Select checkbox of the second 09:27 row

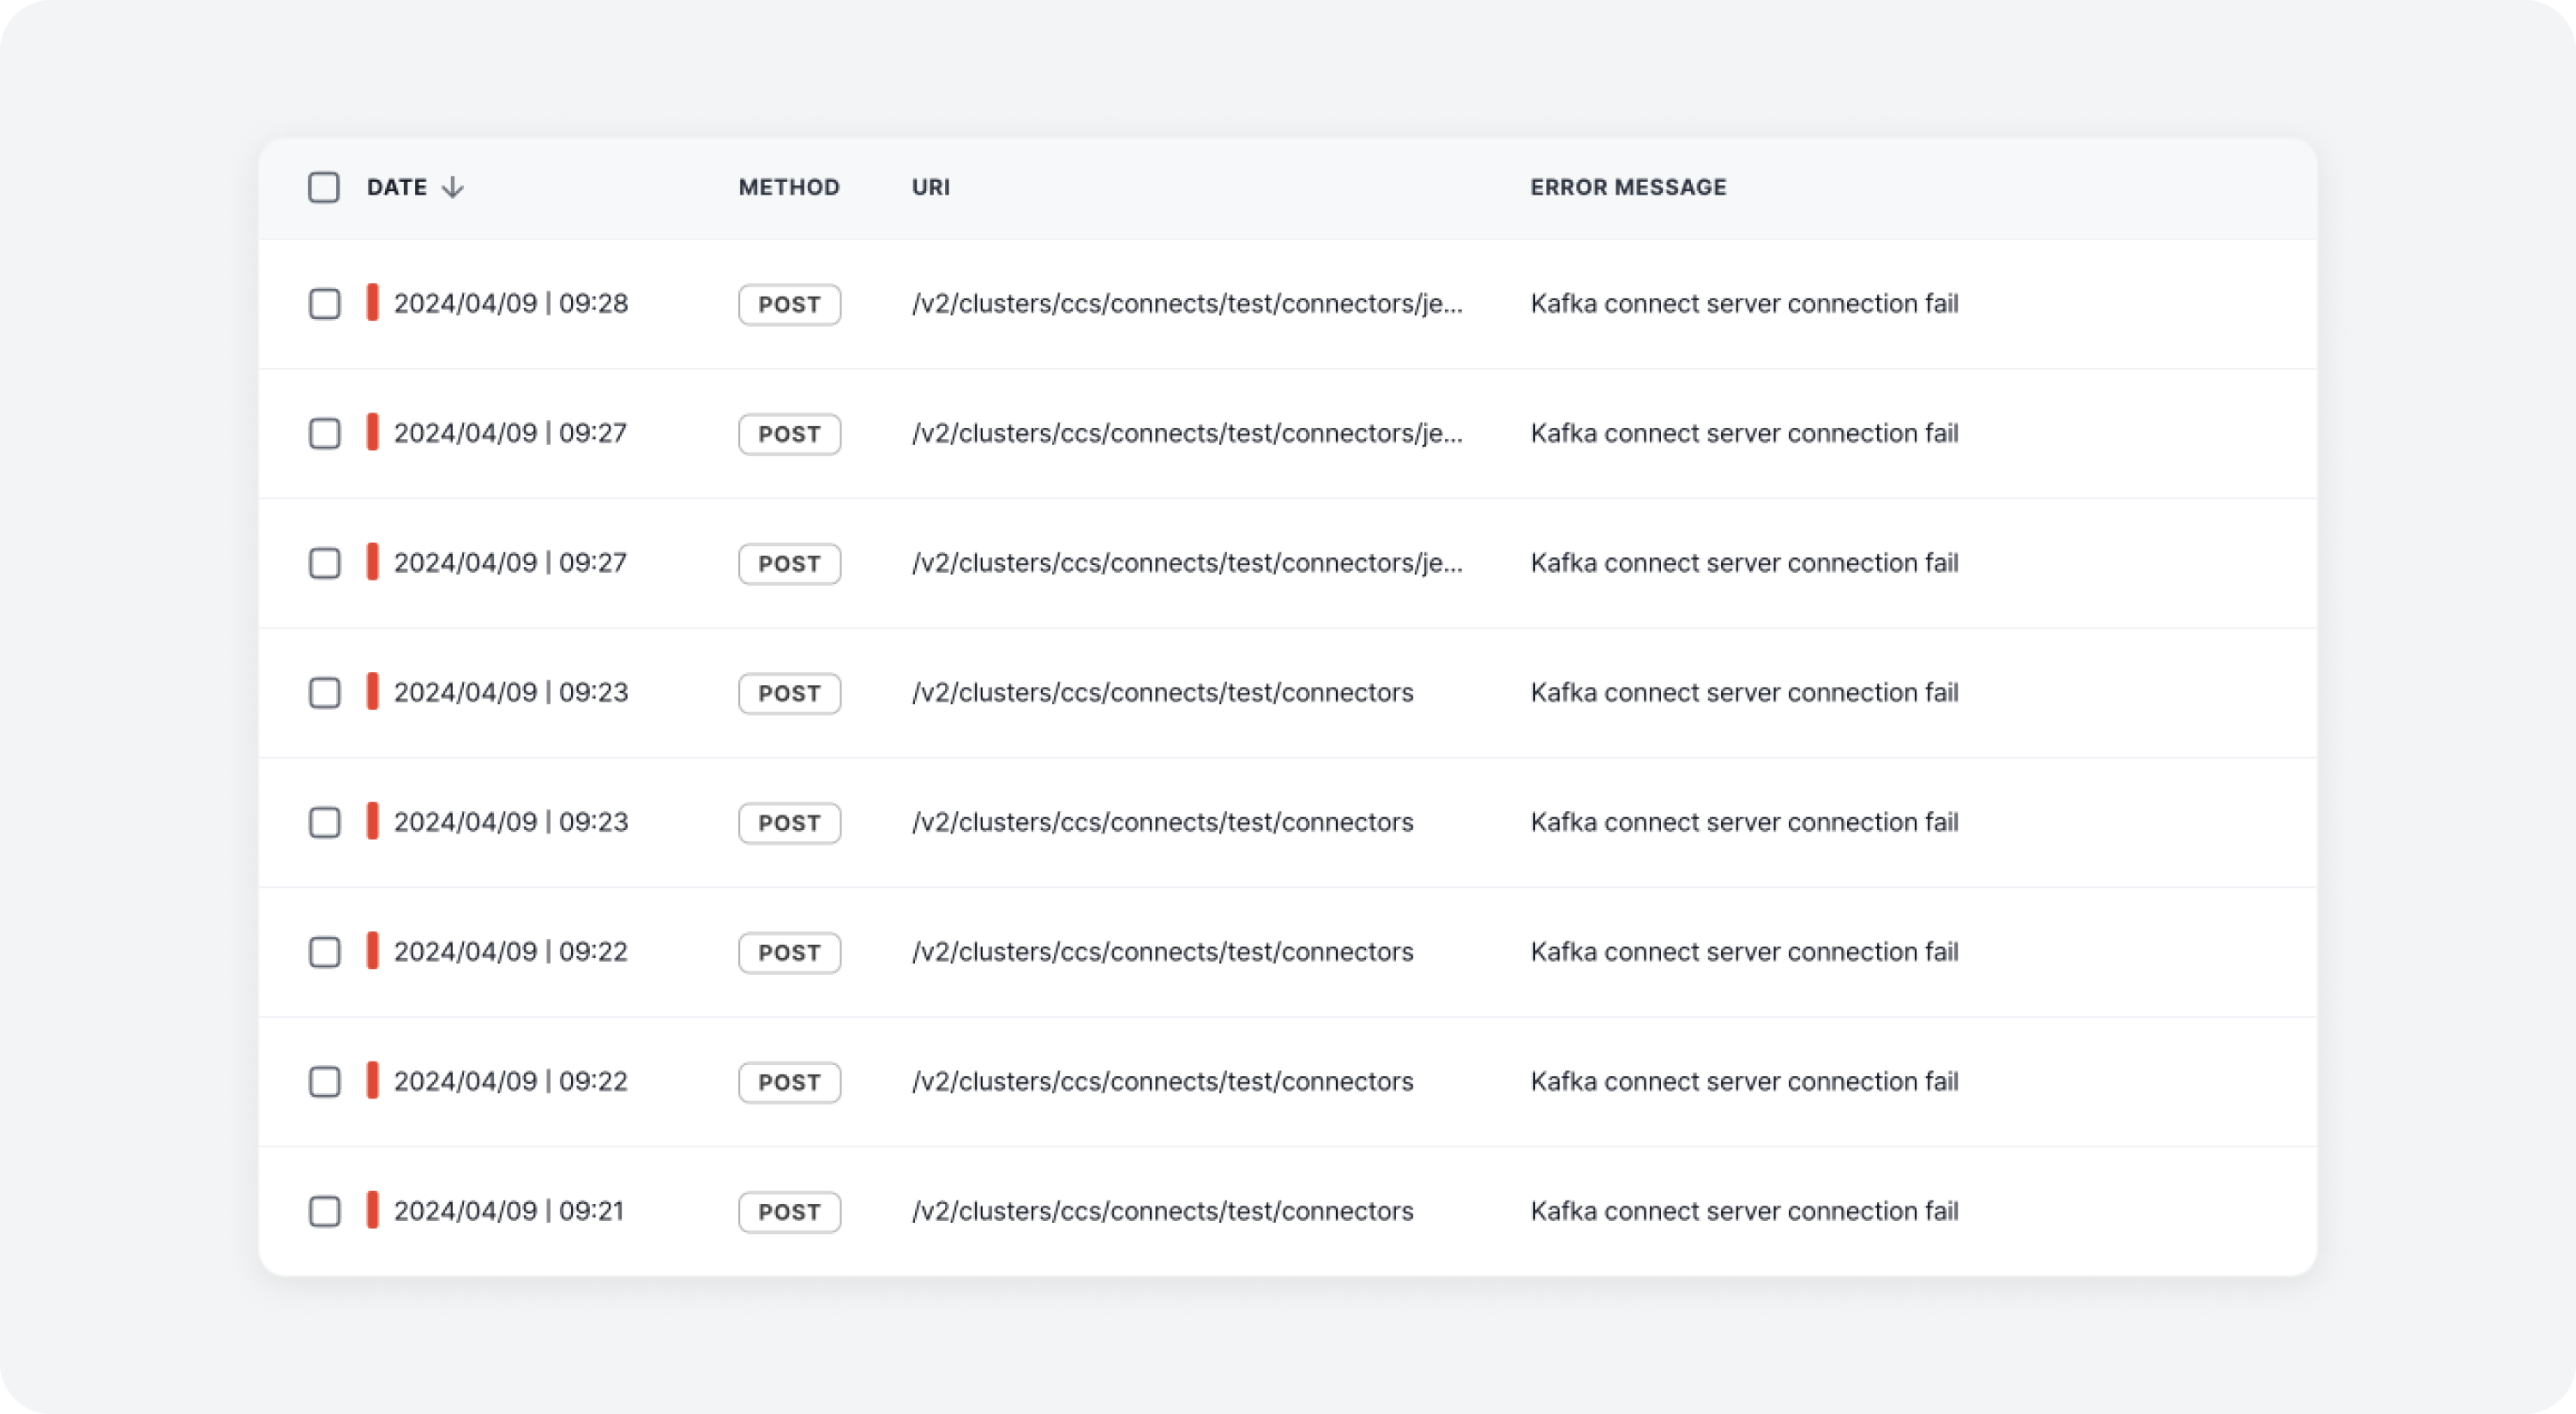(x=324, y=563)
